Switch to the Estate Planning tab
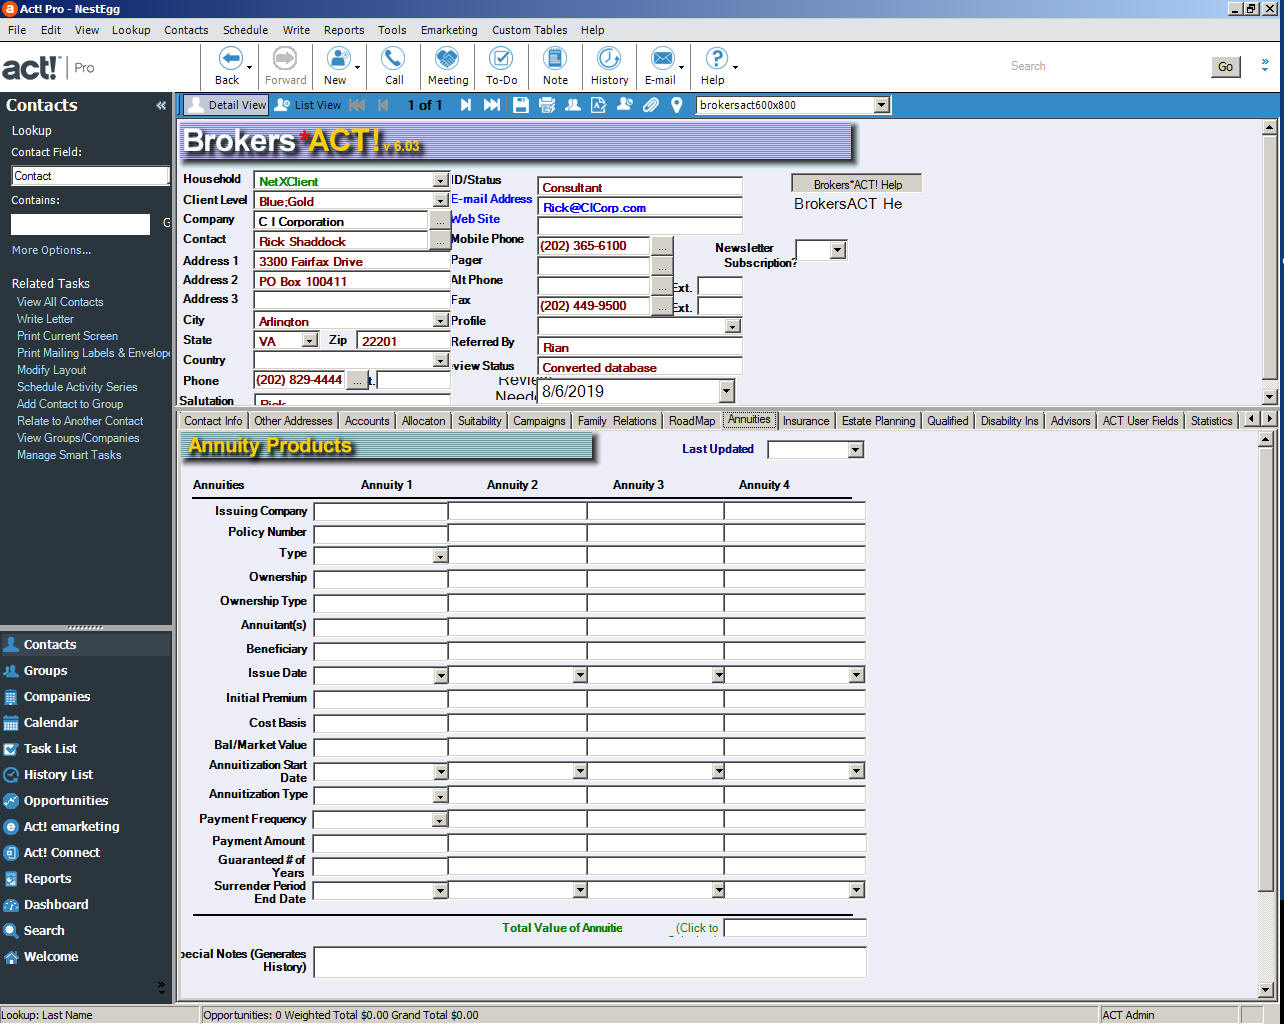Image resolution: width=1284 pixels, height=1024 pixels. pos(878,421)
